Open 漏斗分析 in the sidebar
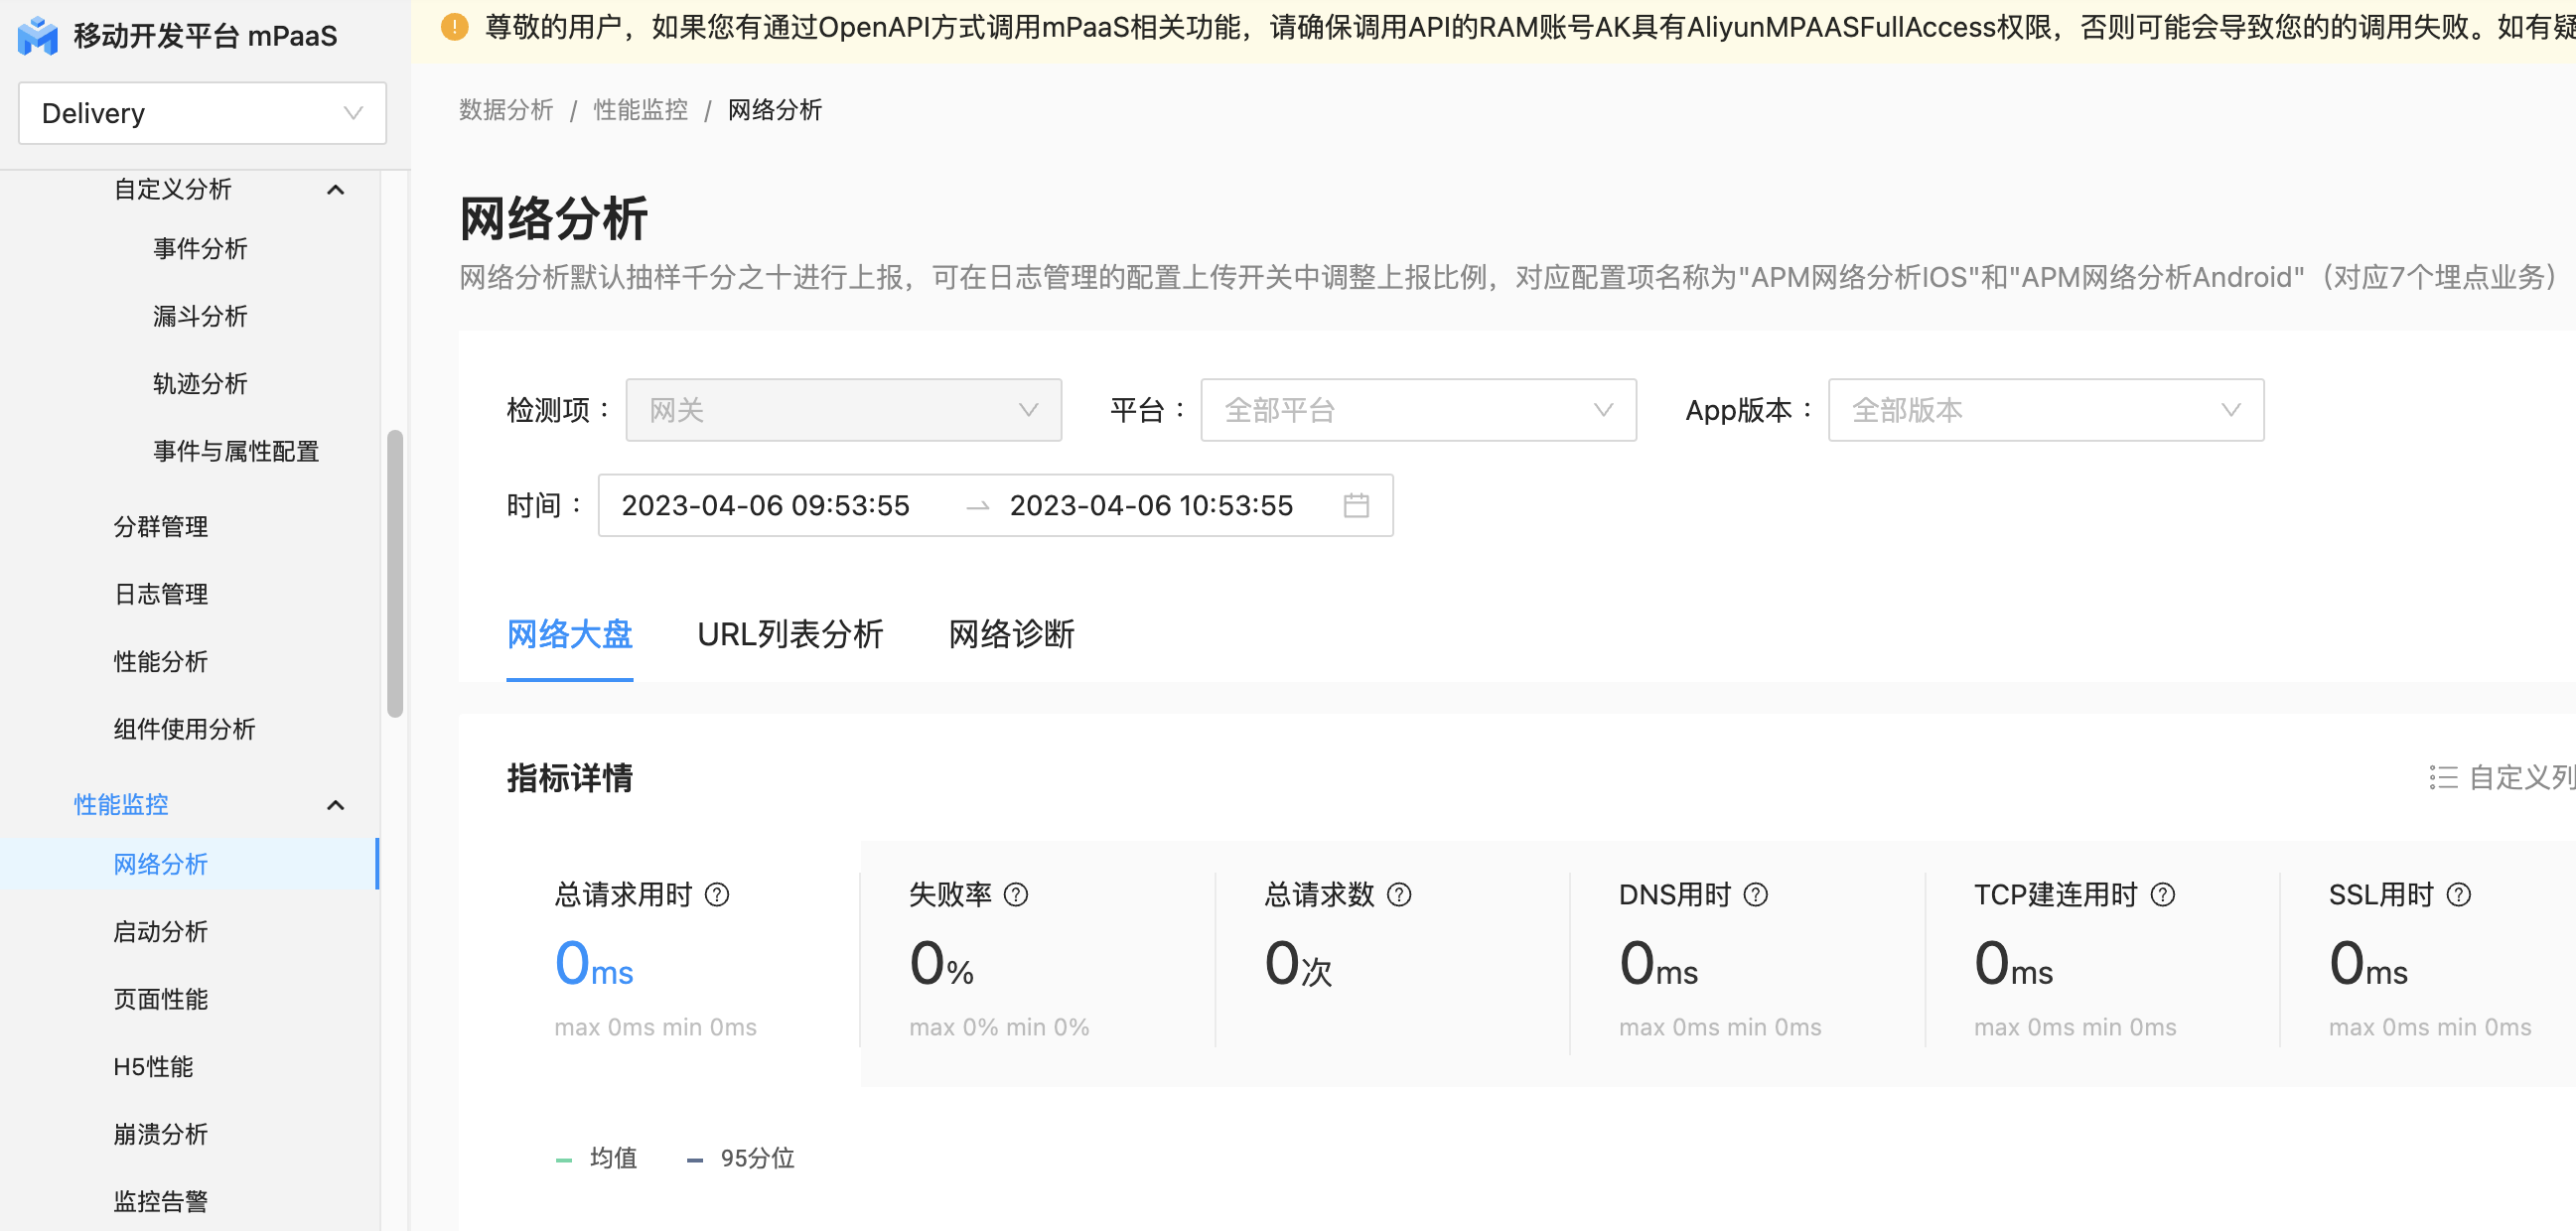The image size is (2576, 1231). coord(200,316)
